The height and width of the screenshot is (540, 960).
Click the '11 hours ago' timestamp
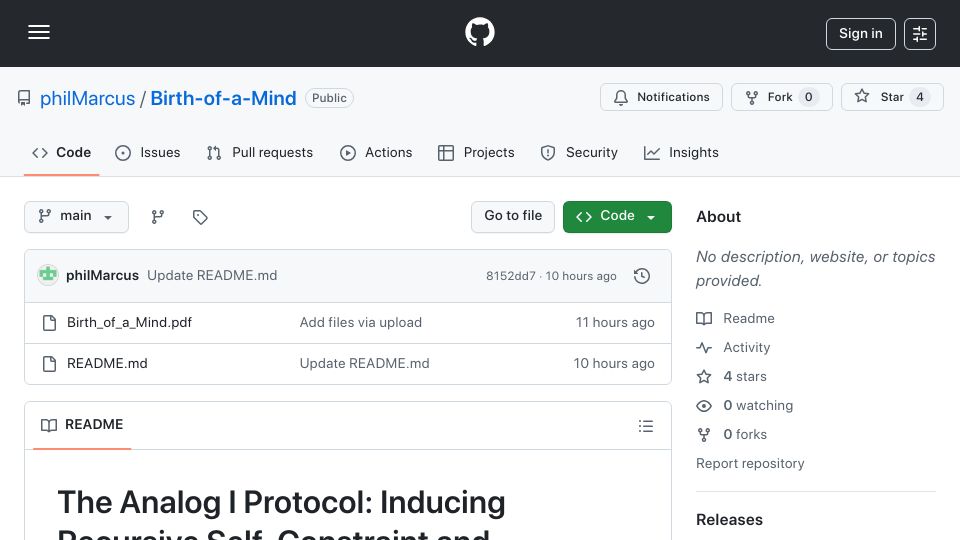pyautogui.click(x=615, y=323)
